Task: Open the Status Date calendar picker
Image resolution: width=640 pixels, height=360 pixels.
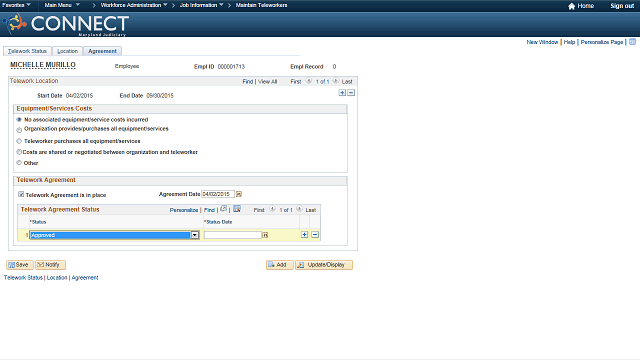Action: [265, 235]
